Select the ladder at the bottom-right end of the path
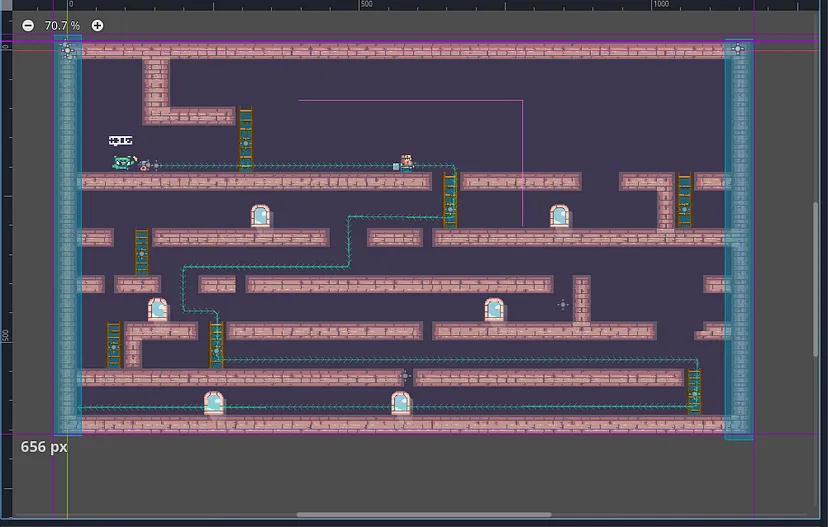Image resolution: width=828 pixels, height=527 pixels. (x=694, y=391)
